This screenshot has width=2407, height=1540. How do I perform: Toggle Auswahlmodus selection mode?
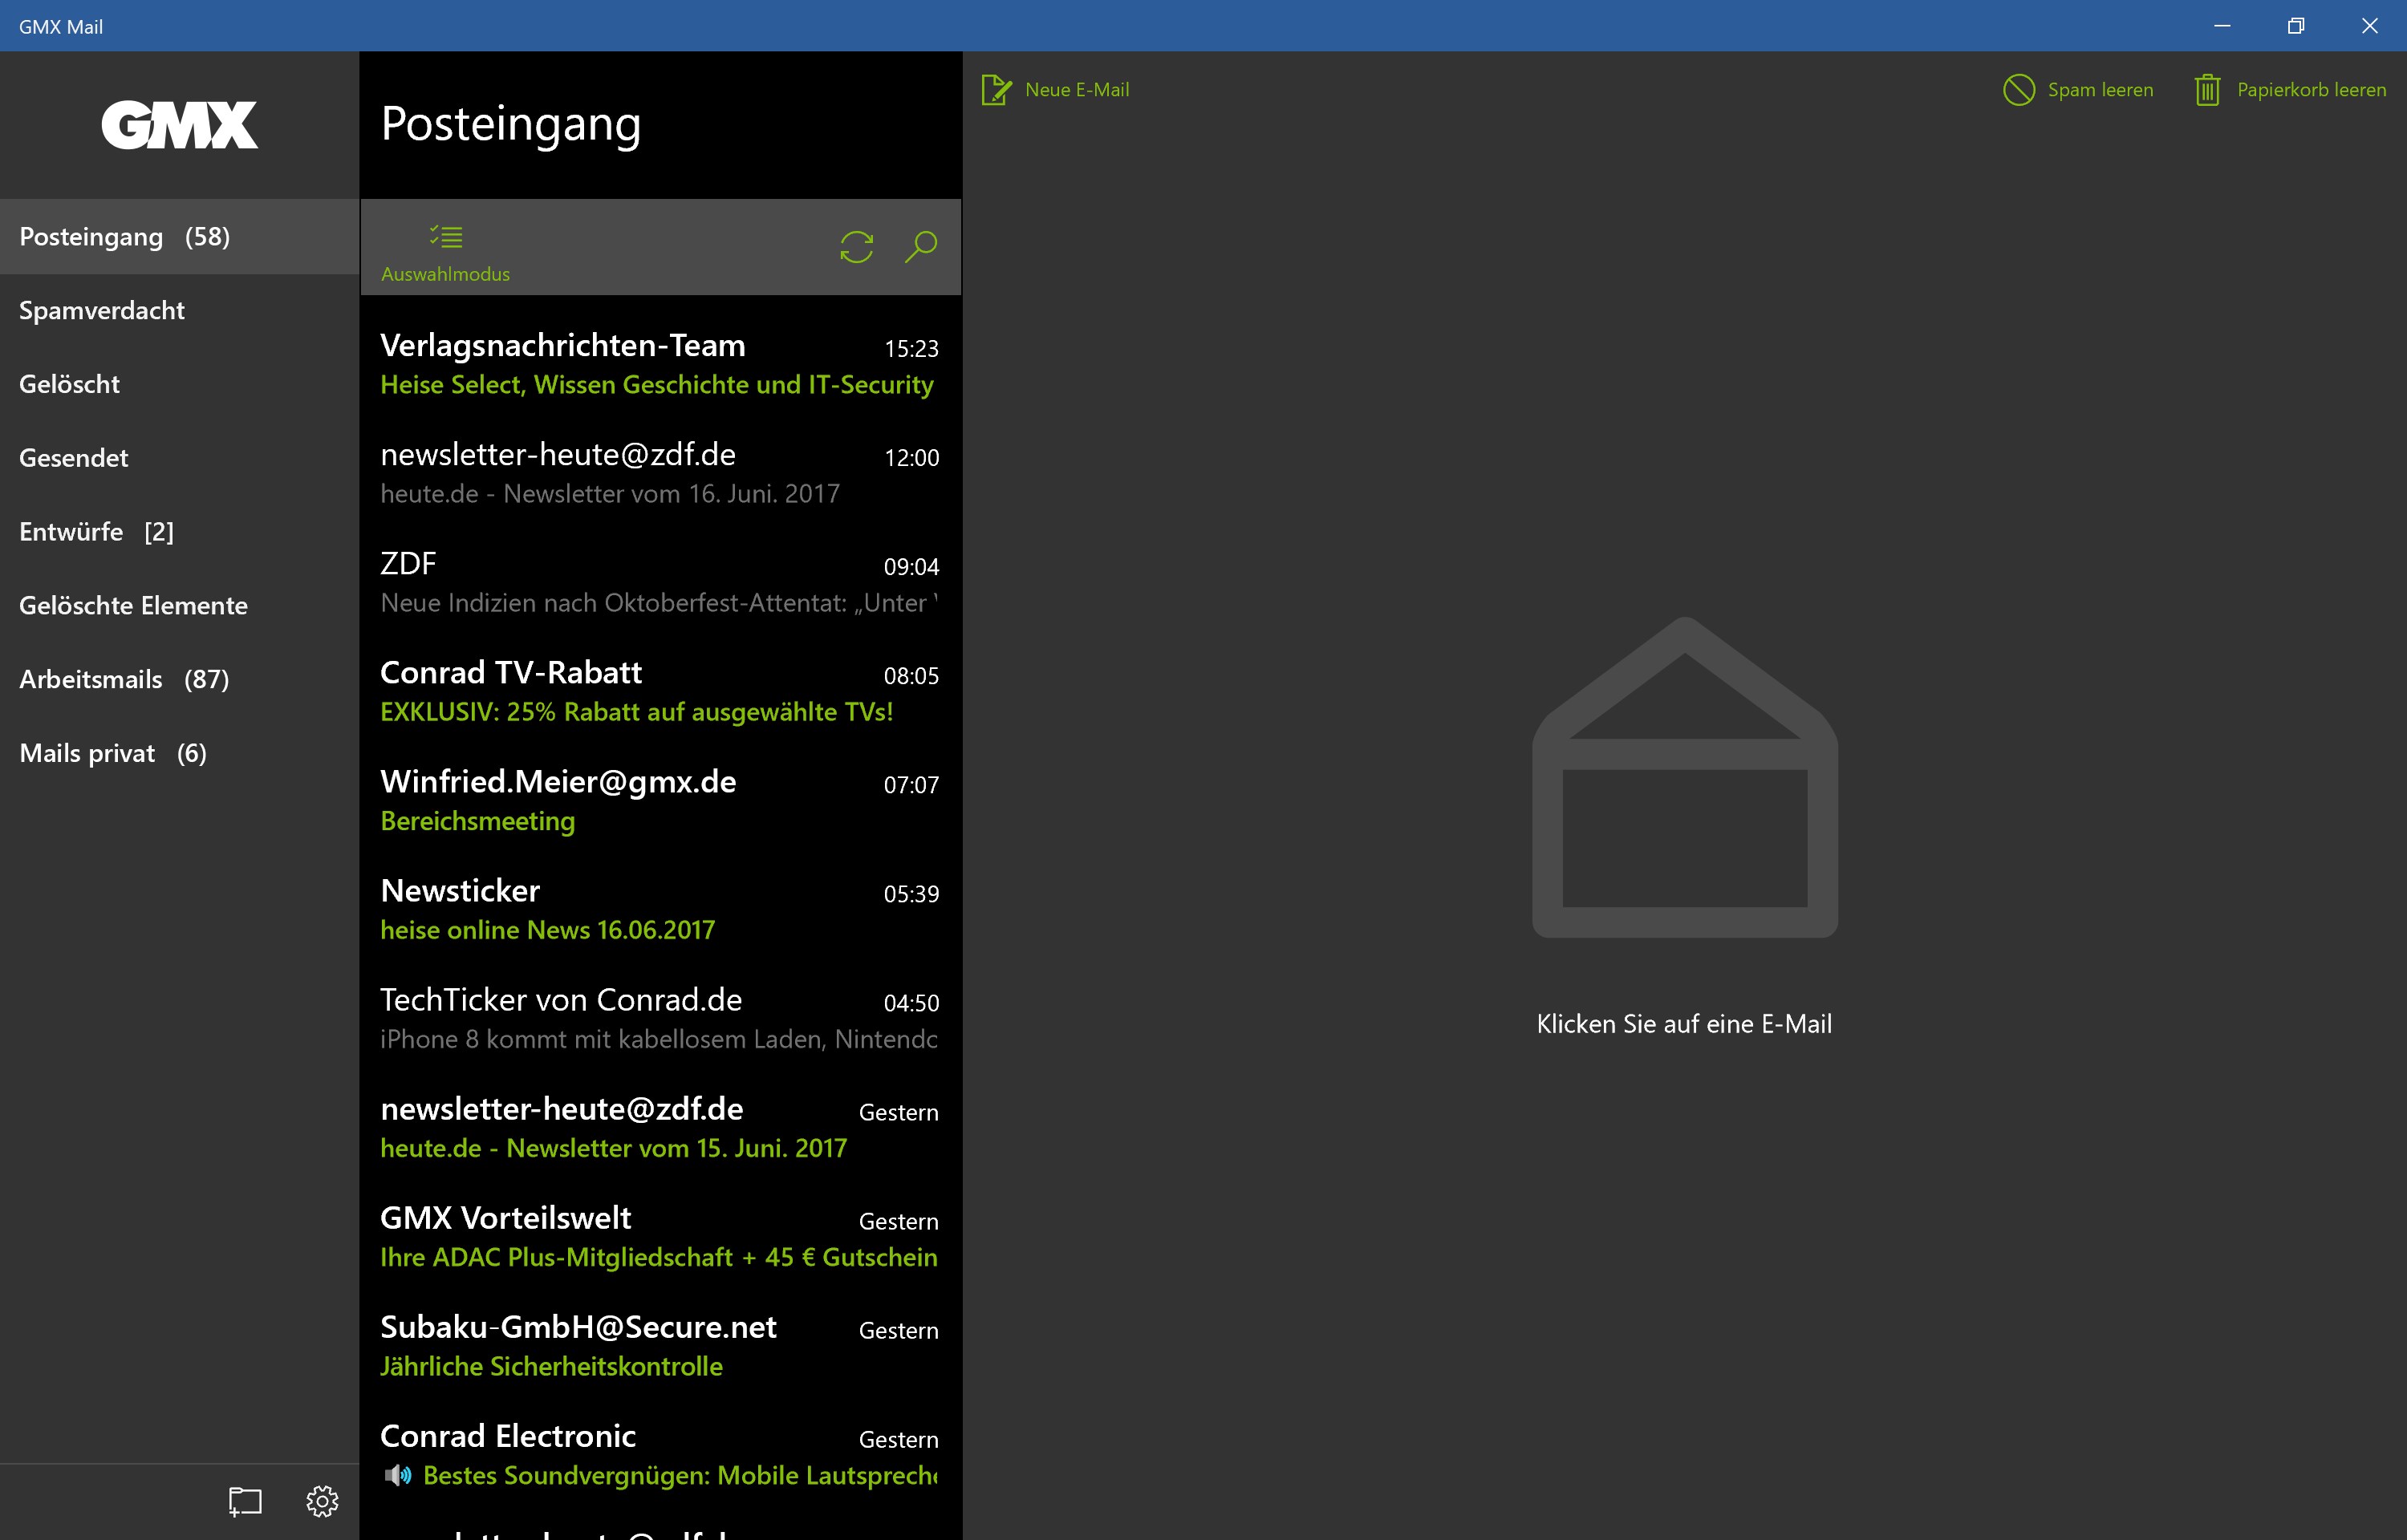coord(445,250)
